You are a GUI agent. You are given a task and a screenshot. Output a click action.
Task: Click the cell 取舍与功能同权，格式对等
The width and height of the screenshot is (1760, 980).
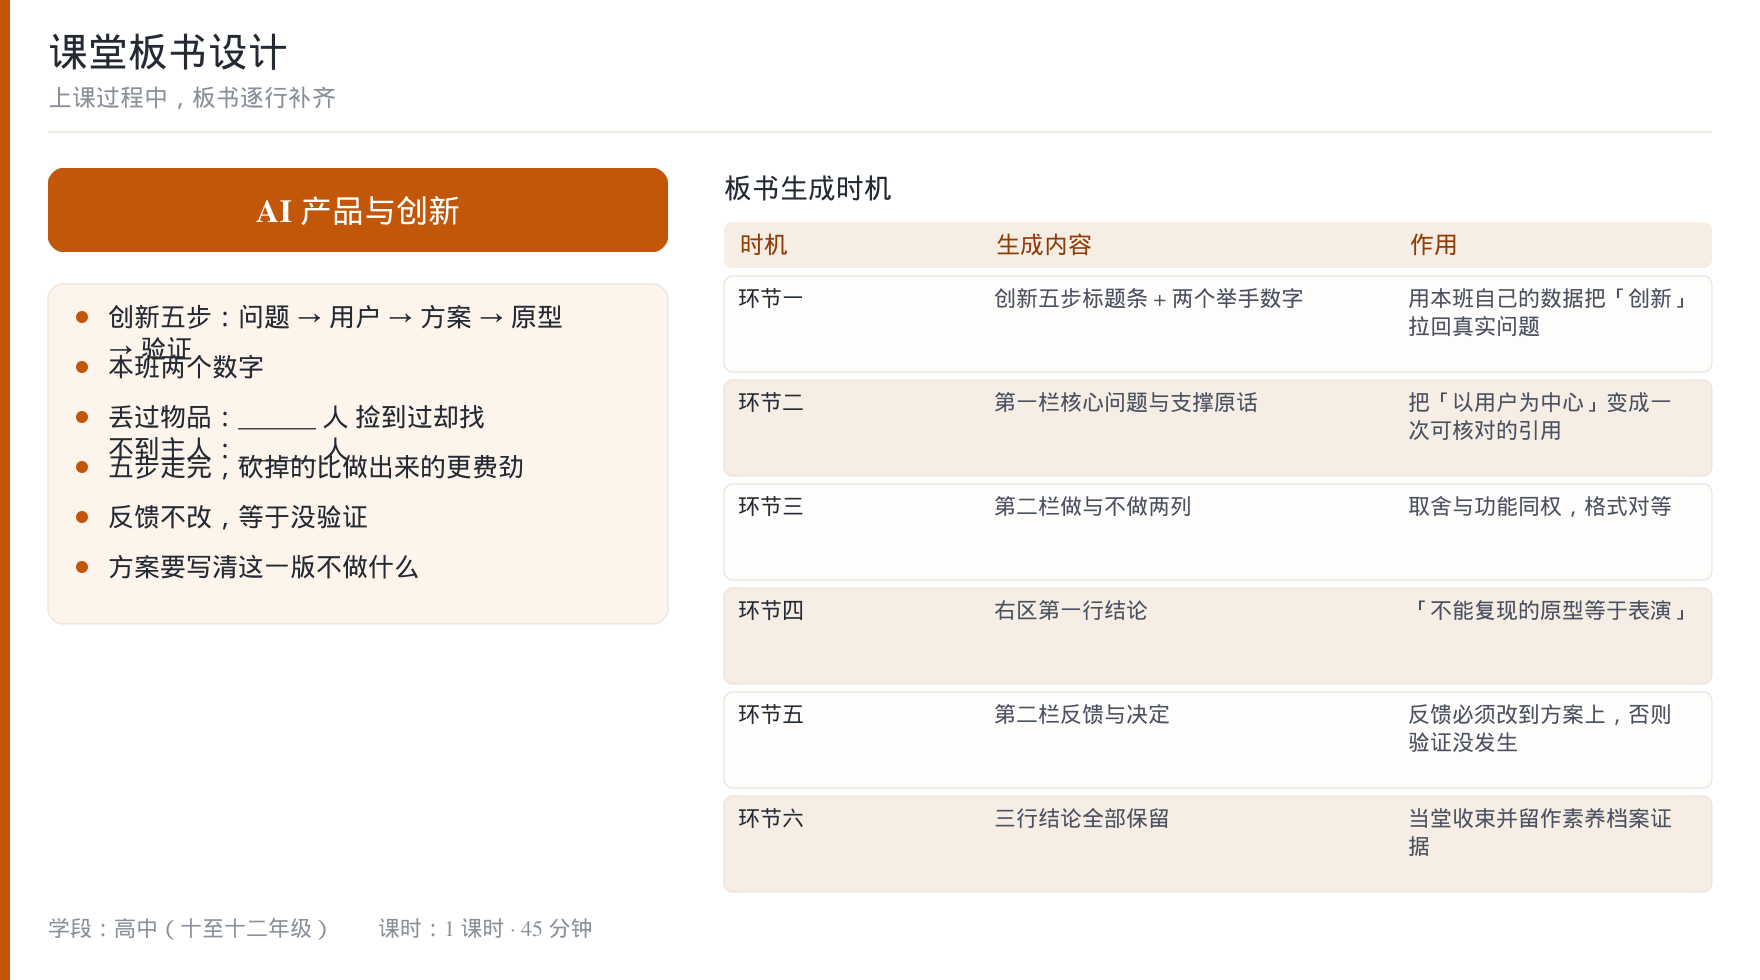coord(1540,506)
